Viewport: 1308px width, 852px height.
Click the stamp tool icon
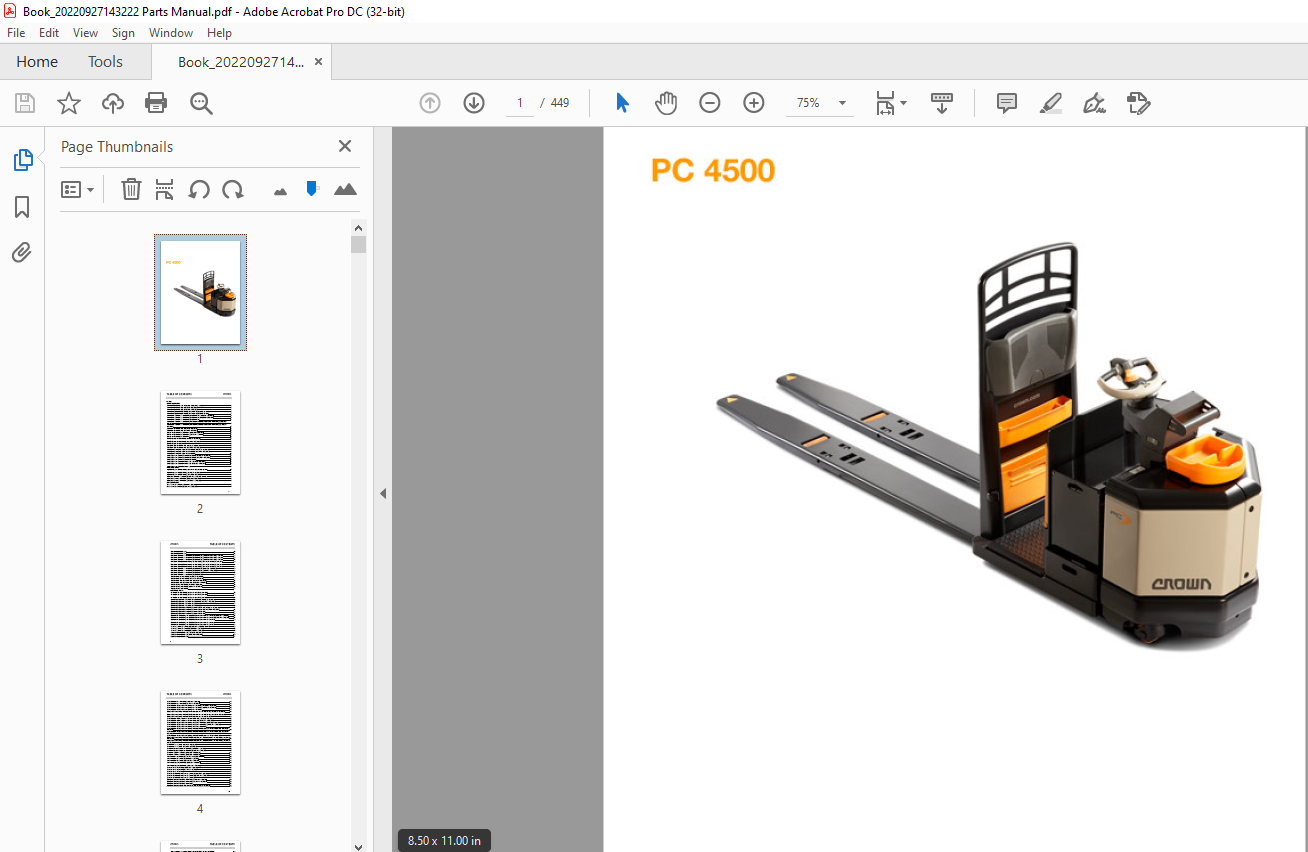(x=1138, y=103)
